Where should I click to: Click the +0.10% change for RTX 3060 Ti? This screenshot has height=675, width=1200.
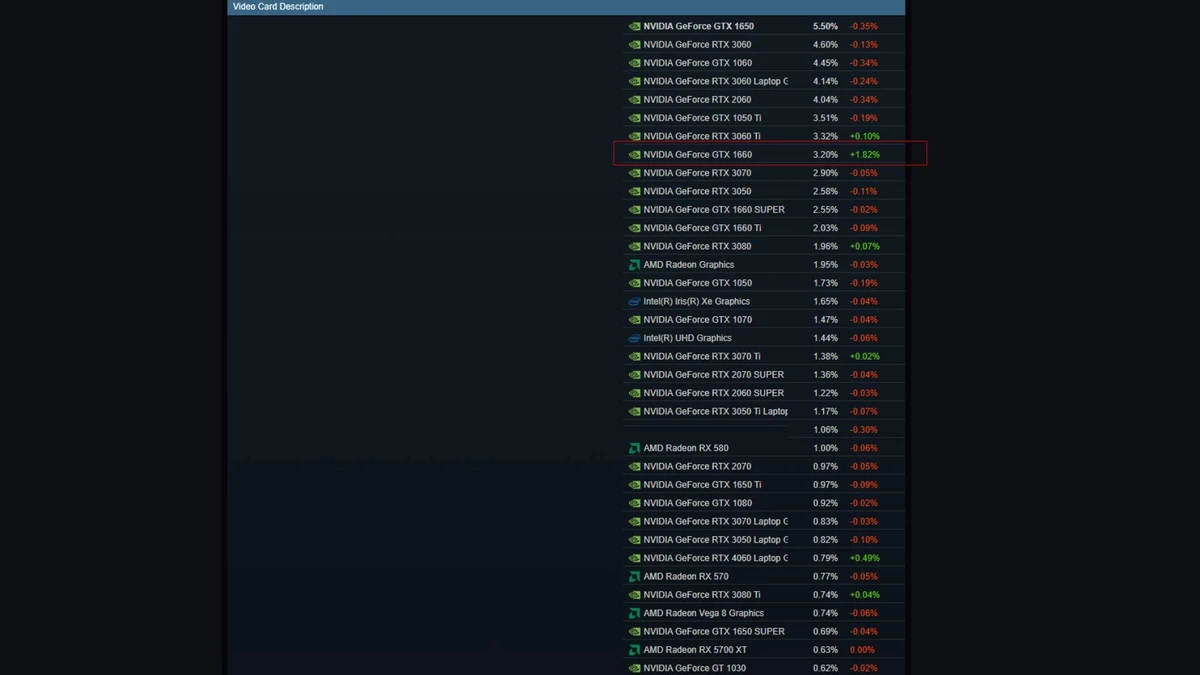coord(865,136)
